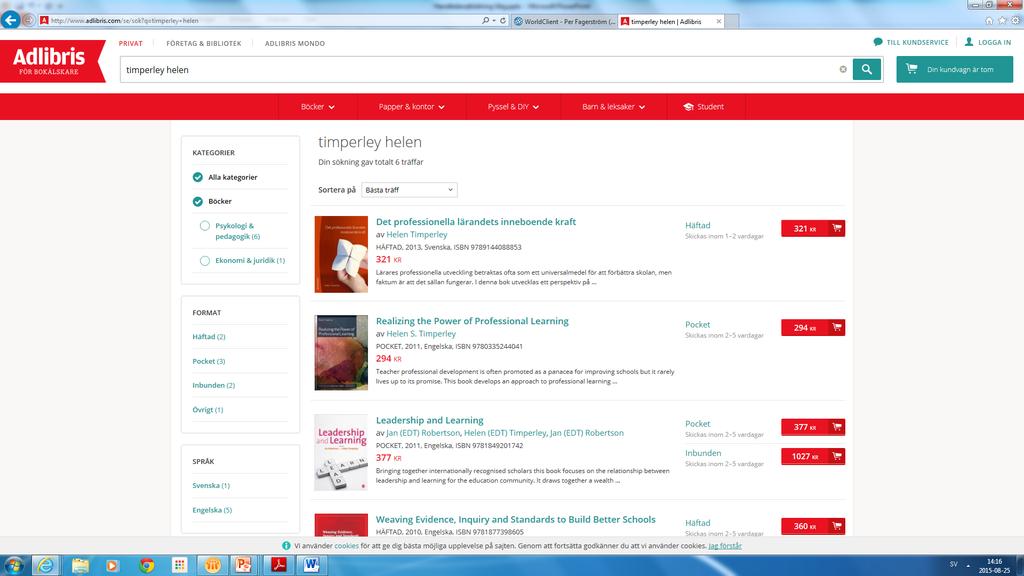Switch to the WorldClient browser tab

click(565, 21)
